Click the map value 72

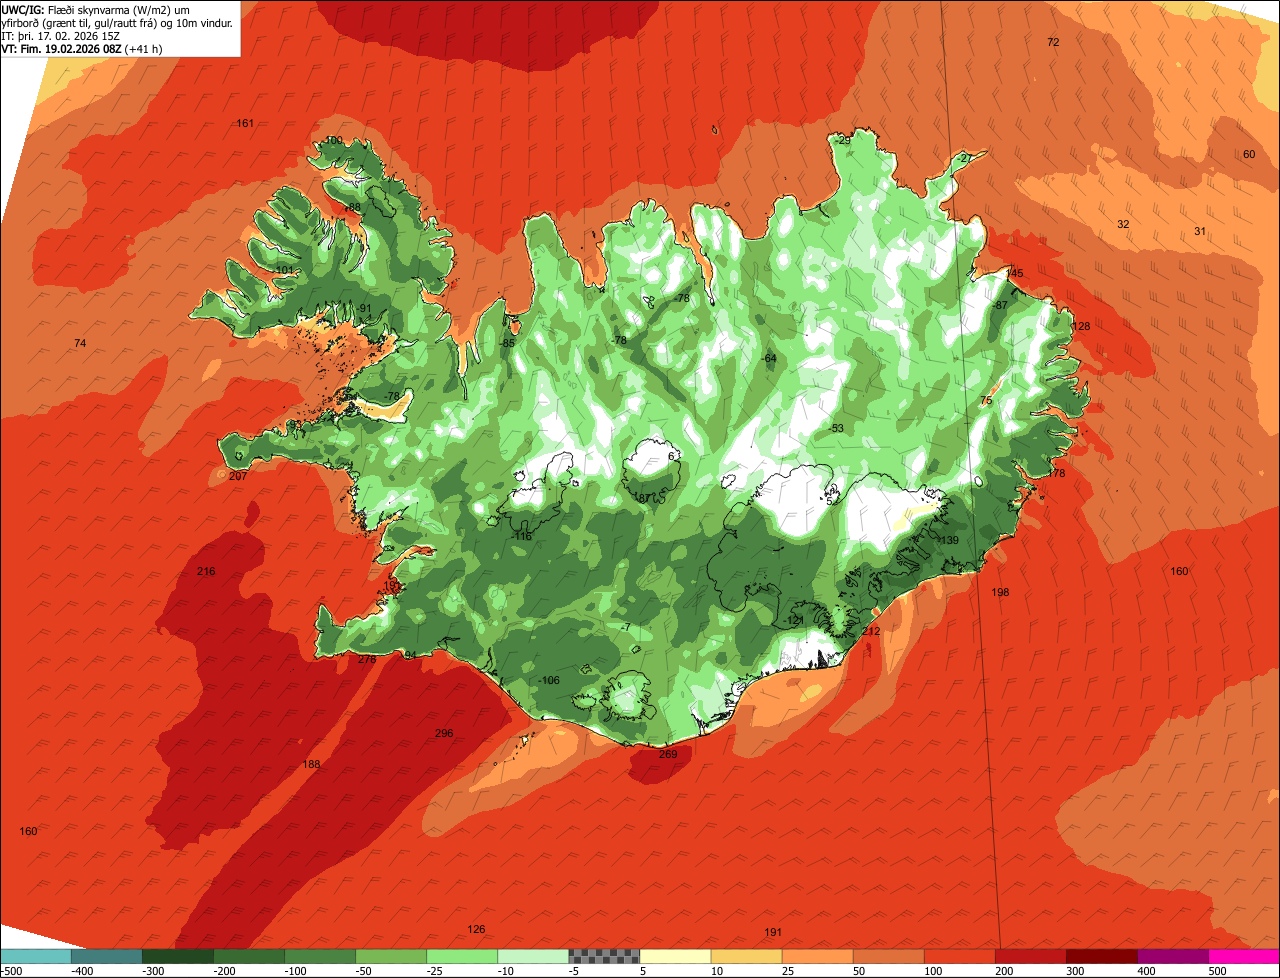coord(1053,42)
